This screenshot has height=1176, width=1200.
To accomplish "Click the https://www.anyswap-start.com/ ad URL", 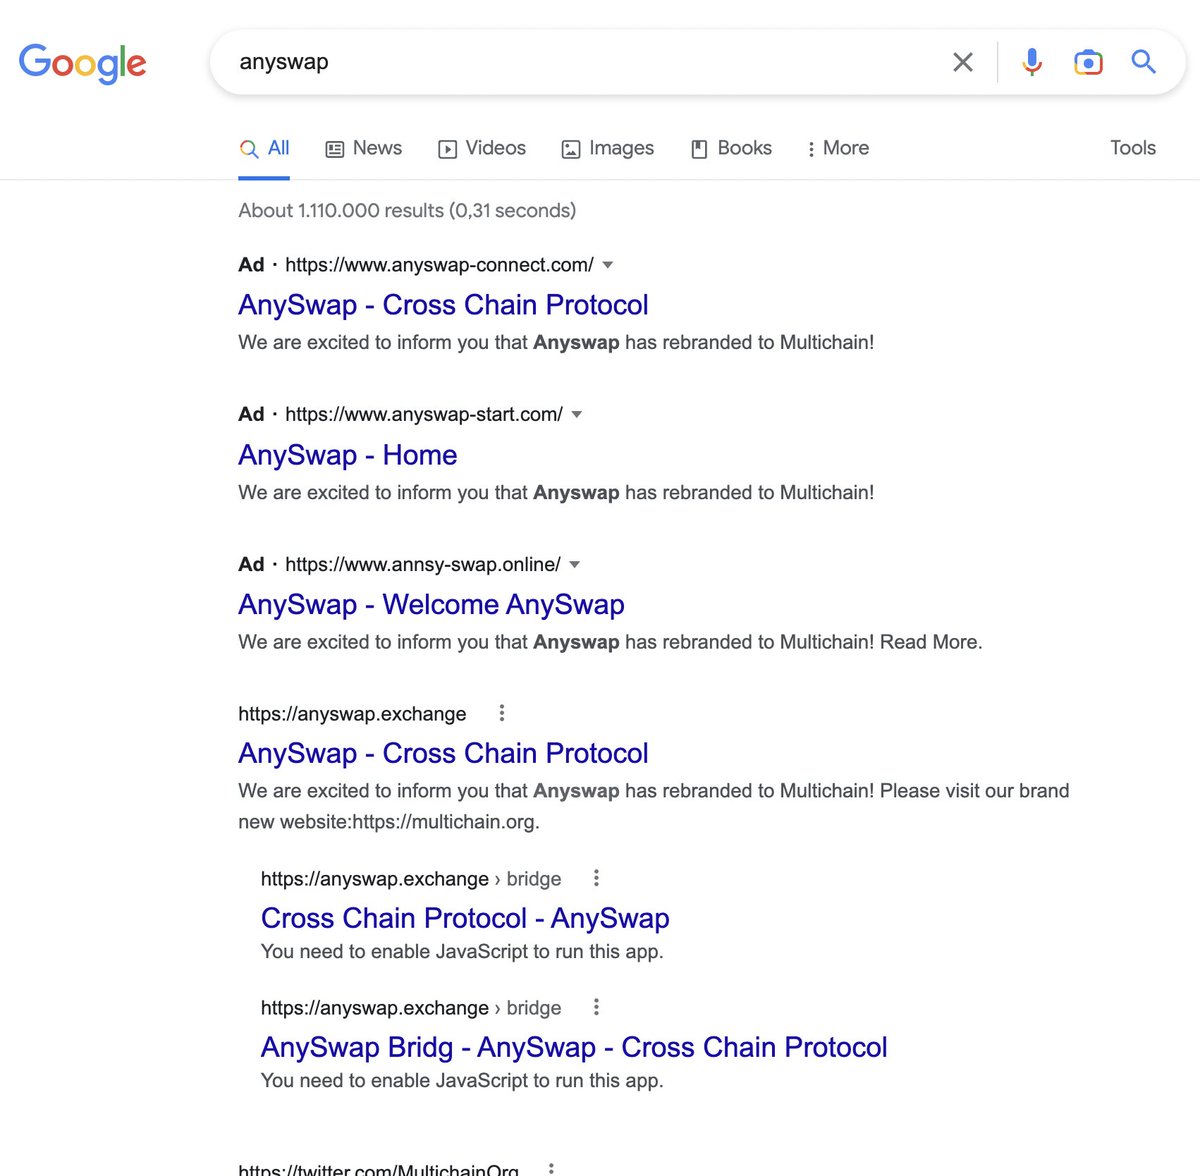I will pyautogui.click(x=424, y=415).
